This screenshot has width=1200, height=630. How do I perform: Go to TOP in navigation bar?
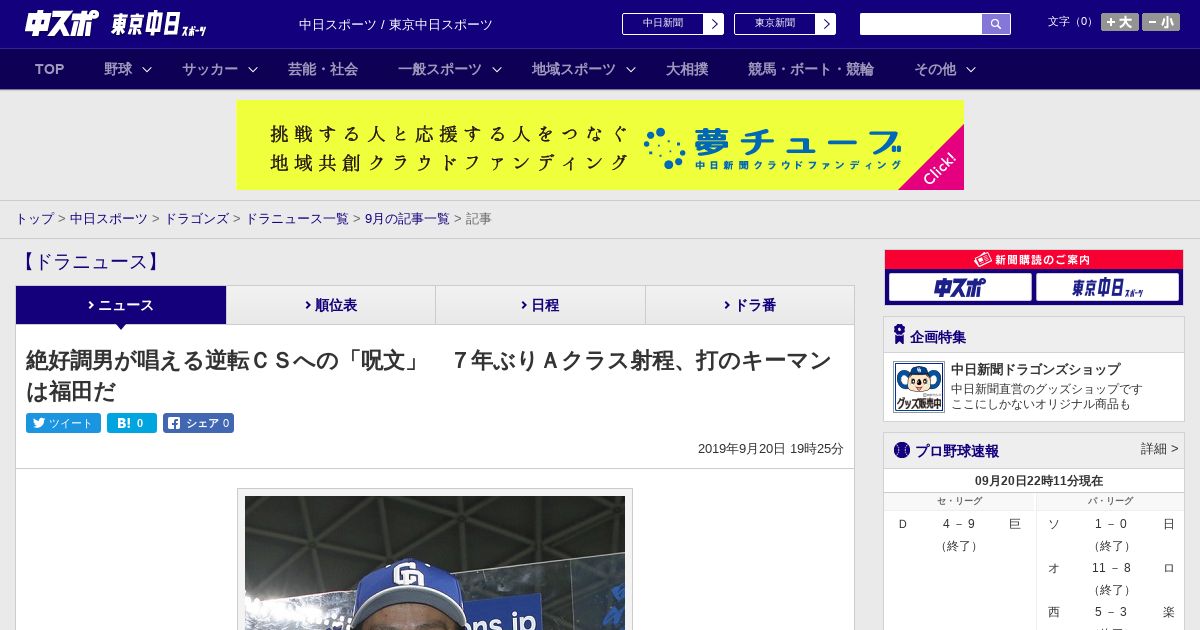coord(50,69)
